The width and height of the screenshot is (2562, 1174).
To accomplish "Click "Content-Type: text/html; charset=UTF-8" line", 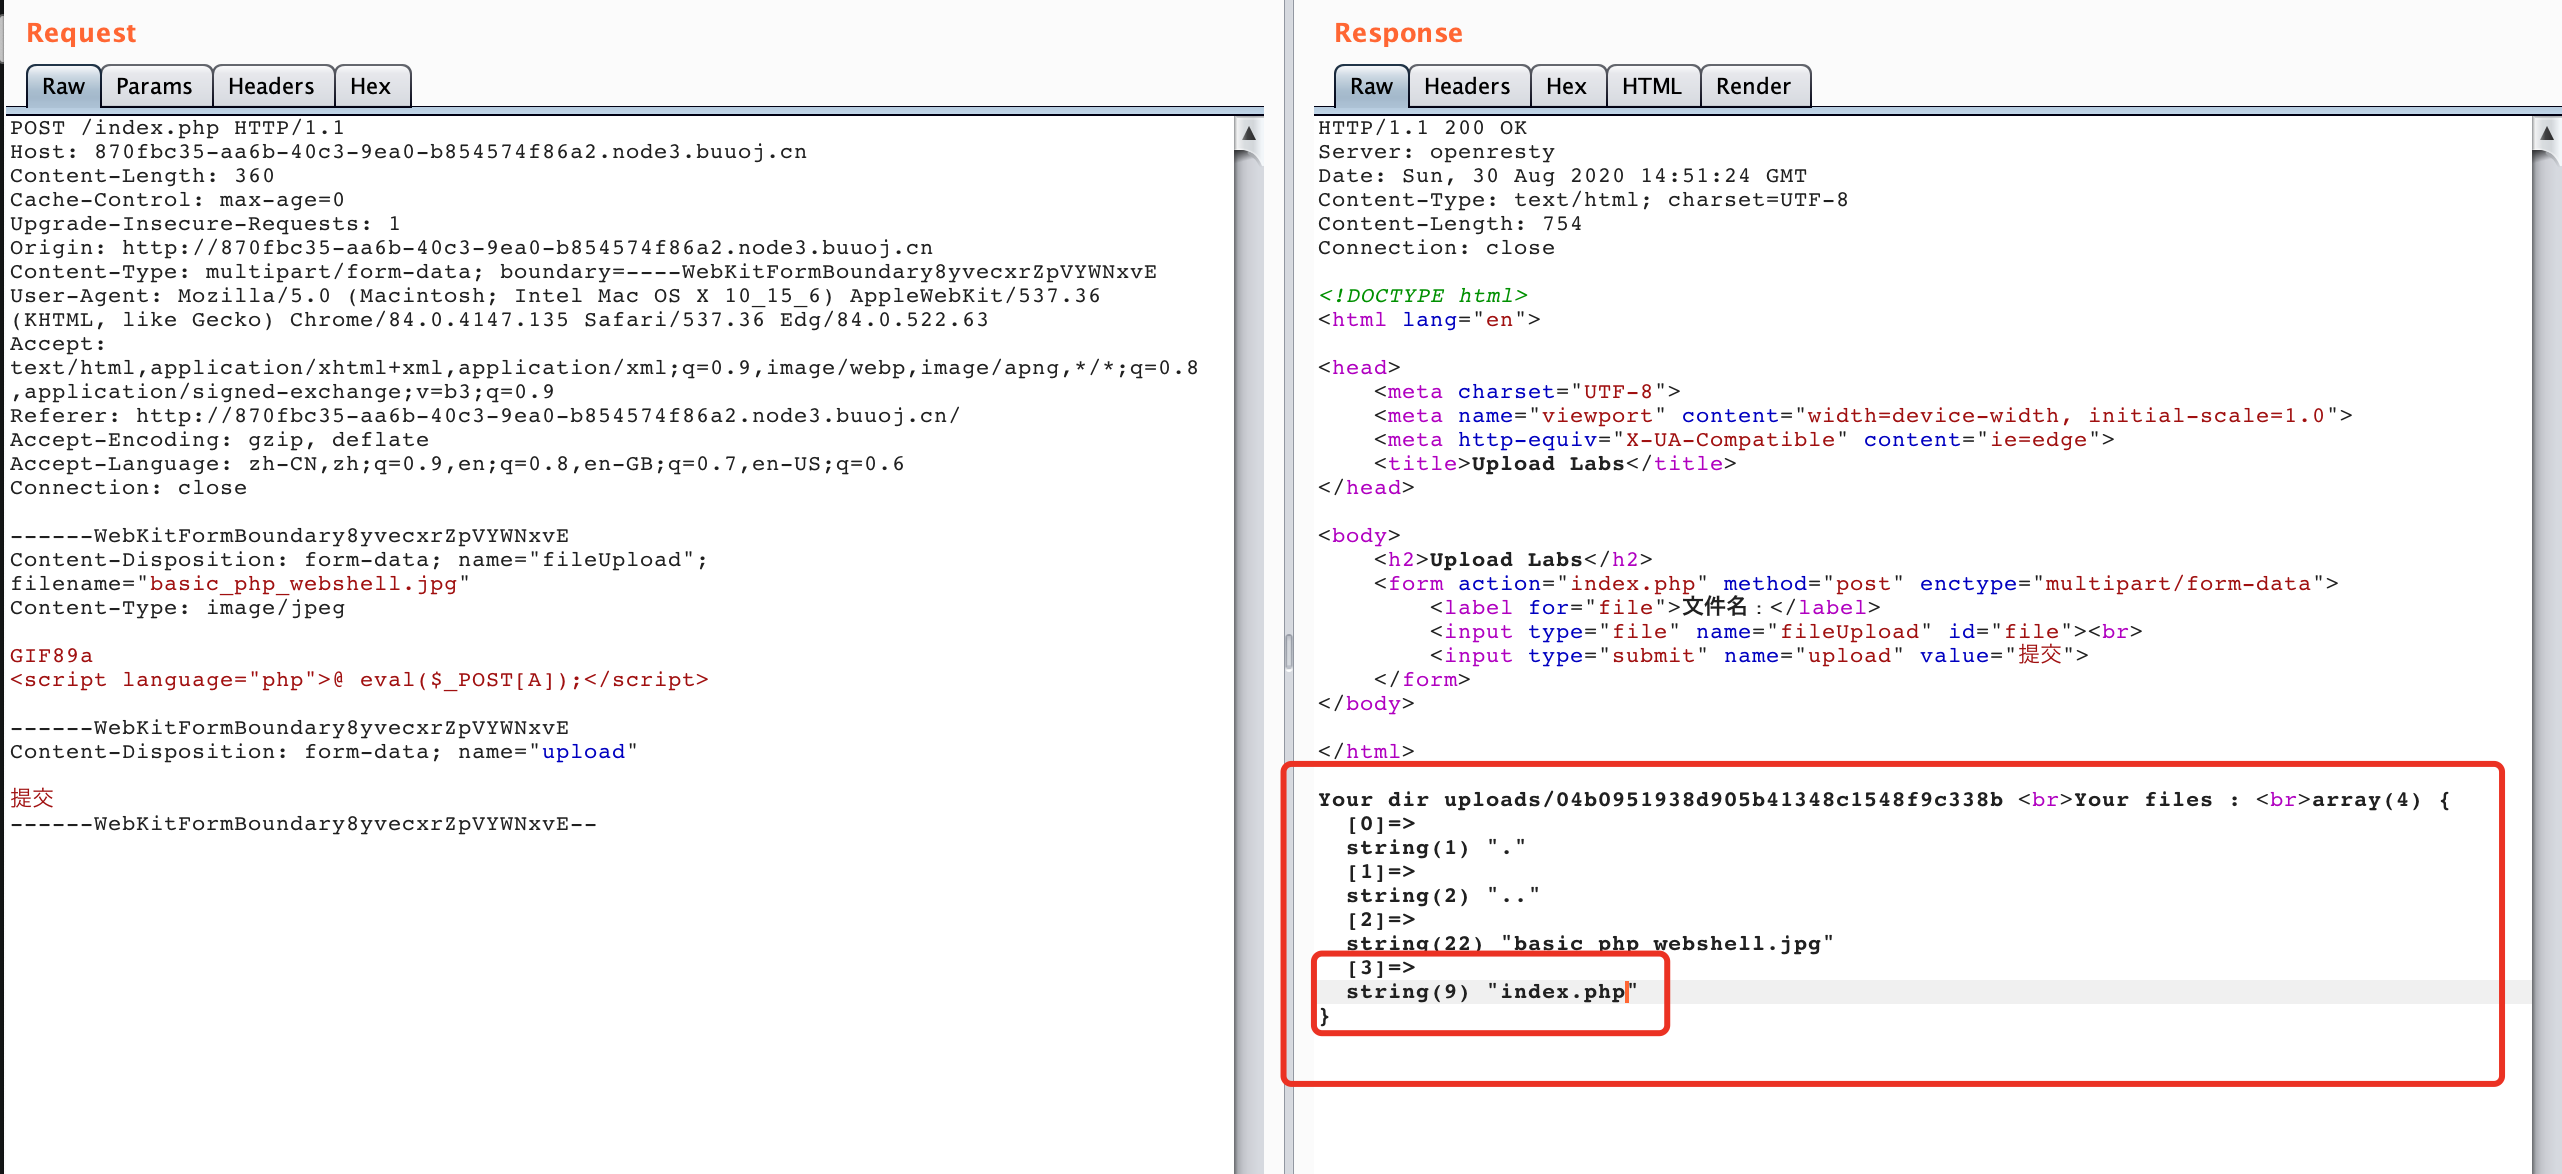I will pos(1583,200).
